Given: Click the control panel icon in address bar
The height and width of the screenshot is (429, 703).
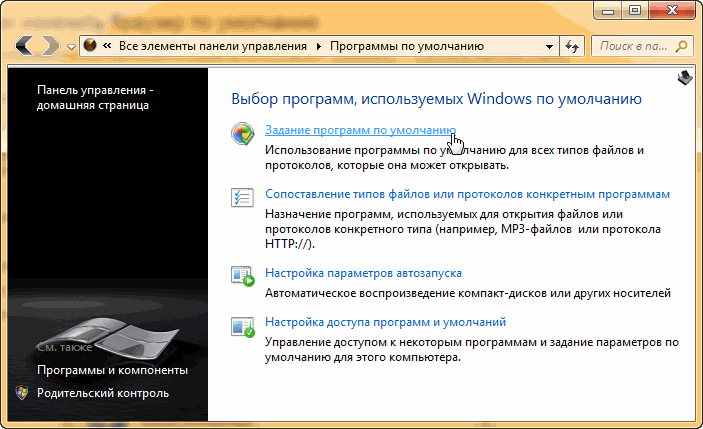Looking at the screenshot, I should click(90, 45).
